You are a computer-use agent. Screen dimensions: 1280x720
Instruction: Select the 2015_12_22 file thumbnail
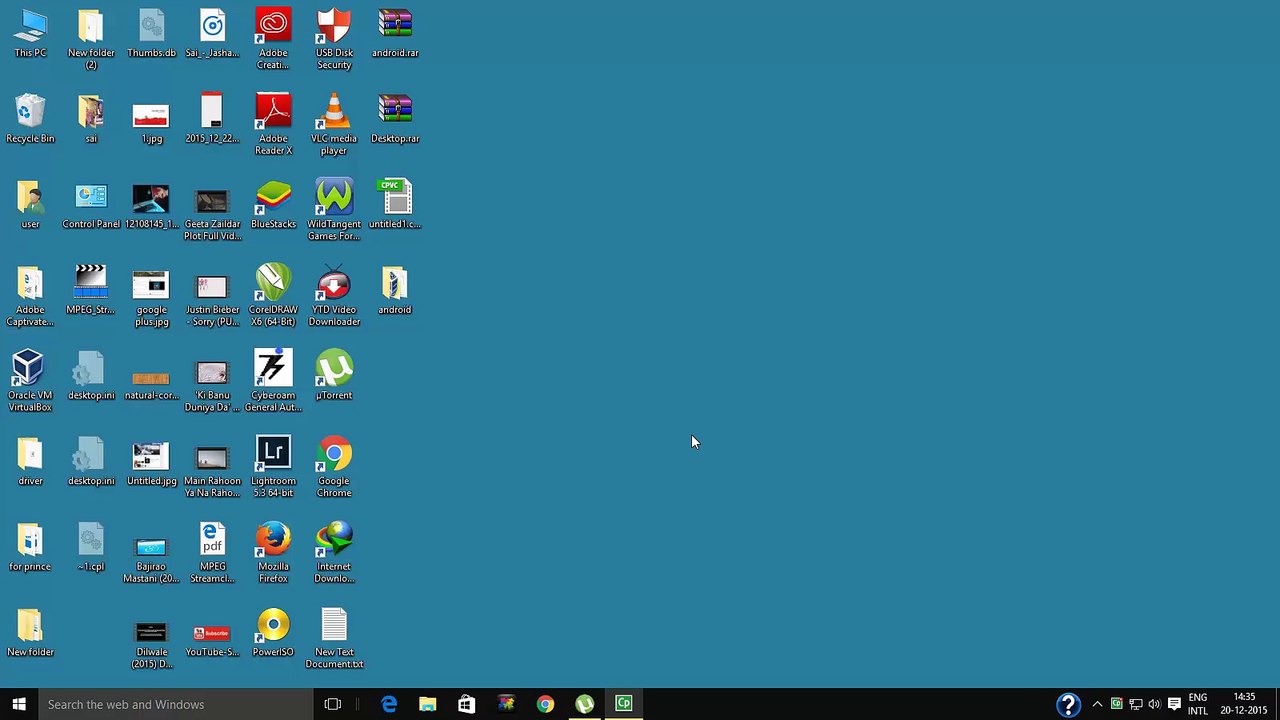pyautogui.click(x=212, y=119)
